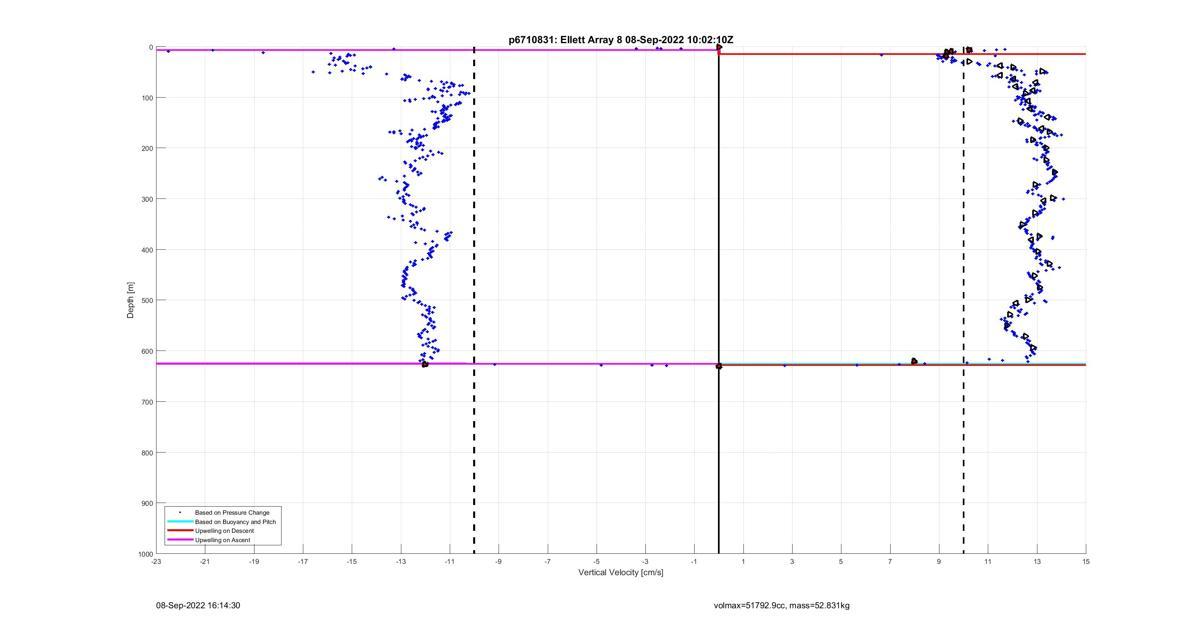Click depth axis tick label '900'
The height and width of the screenshot is (622, 1200).
tap(146, 503)
